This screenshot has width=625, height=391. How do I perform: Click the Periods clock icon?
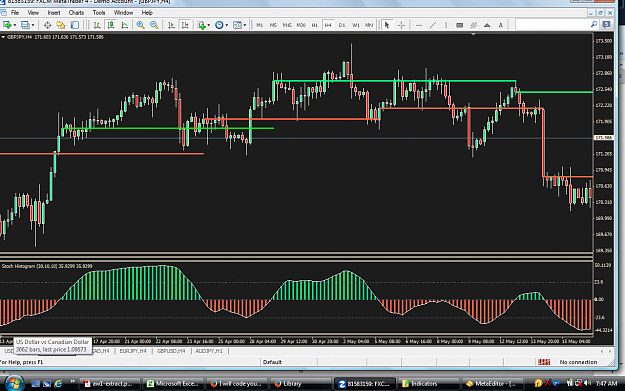point(219,25)
